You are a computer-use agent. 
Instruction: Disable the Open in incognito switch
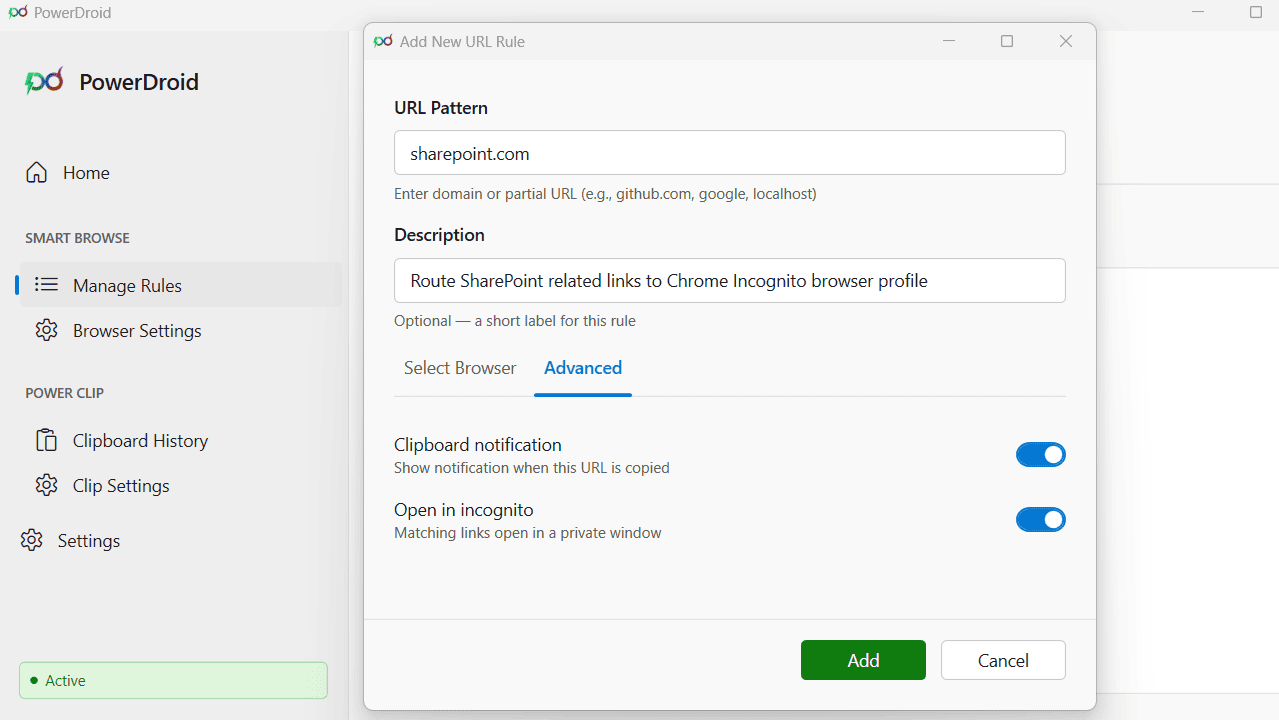pos(1041,520)
